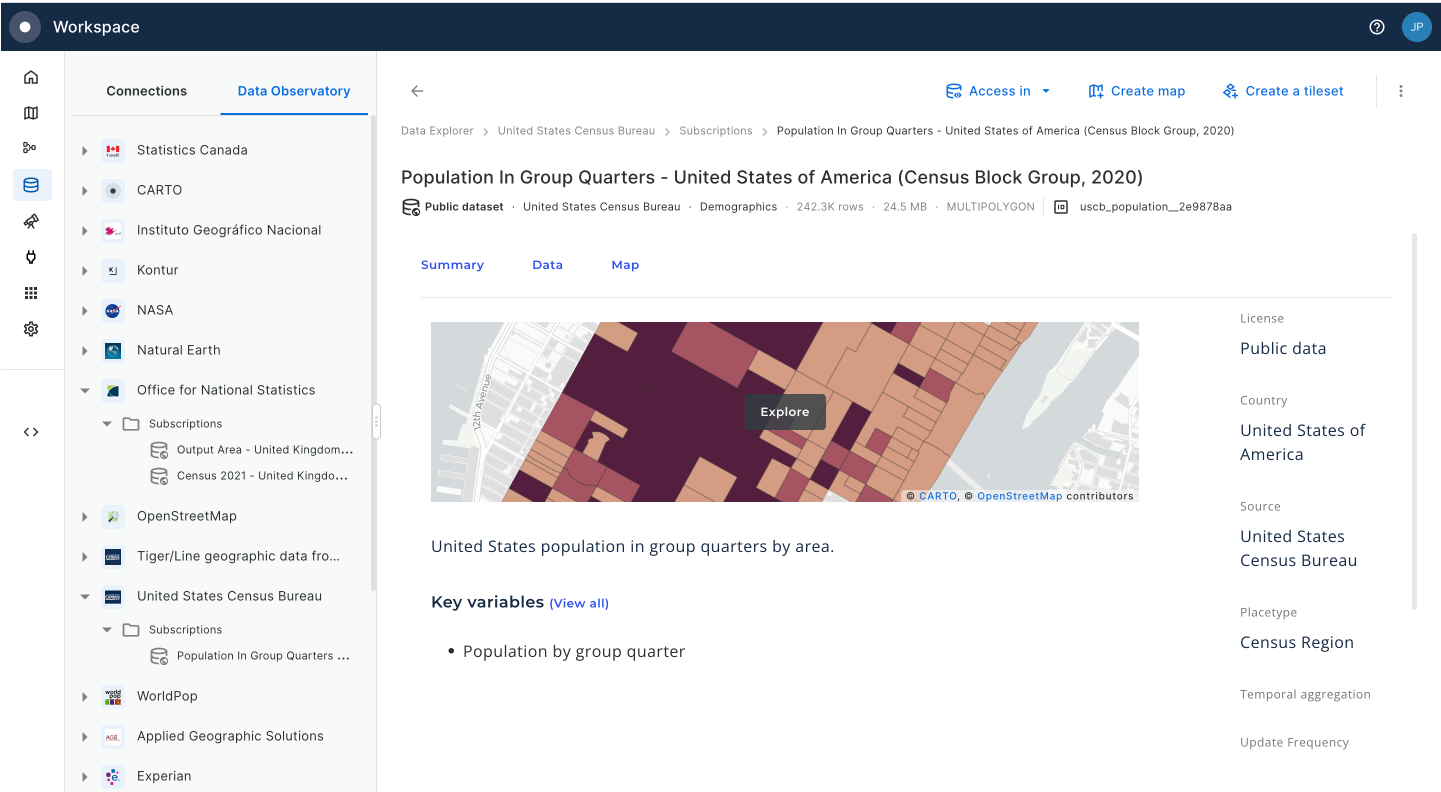Open the Access in dropdown
This screenshot has height=792, width=1441.
pyautogui.click(x=998, y=91)
